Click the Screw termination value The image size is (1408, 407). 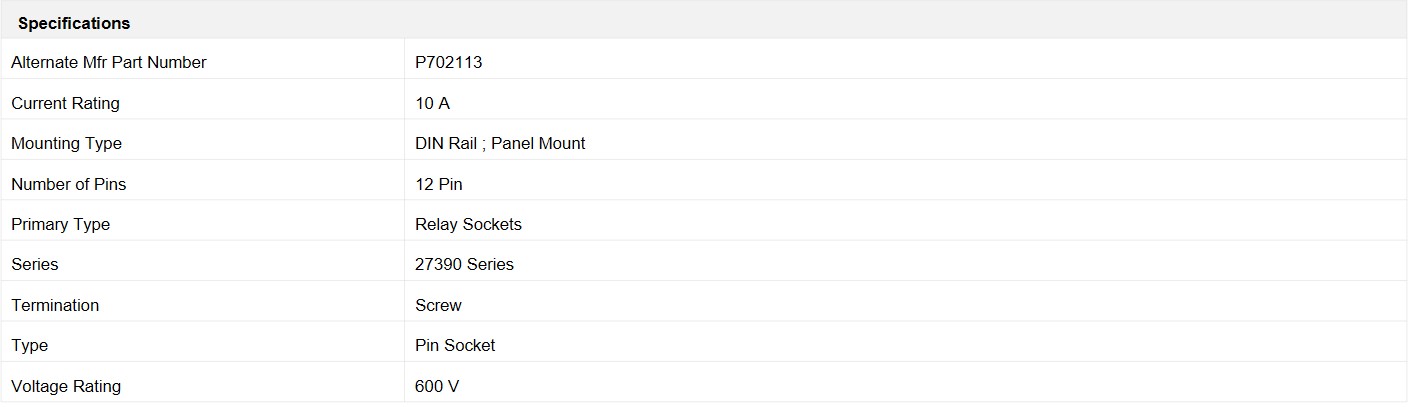[x=438, y=305]
